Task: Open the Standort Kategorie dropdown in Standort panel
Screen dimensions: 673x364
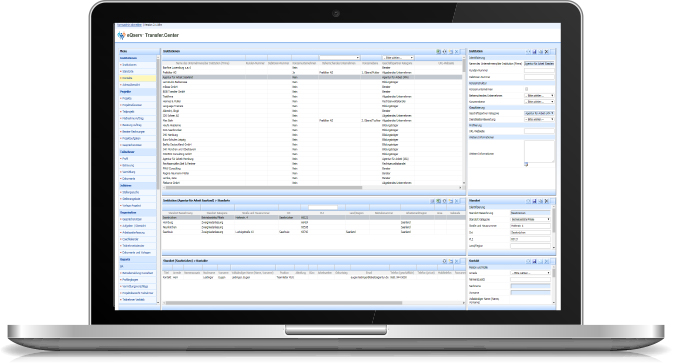Action: point(530,219)
